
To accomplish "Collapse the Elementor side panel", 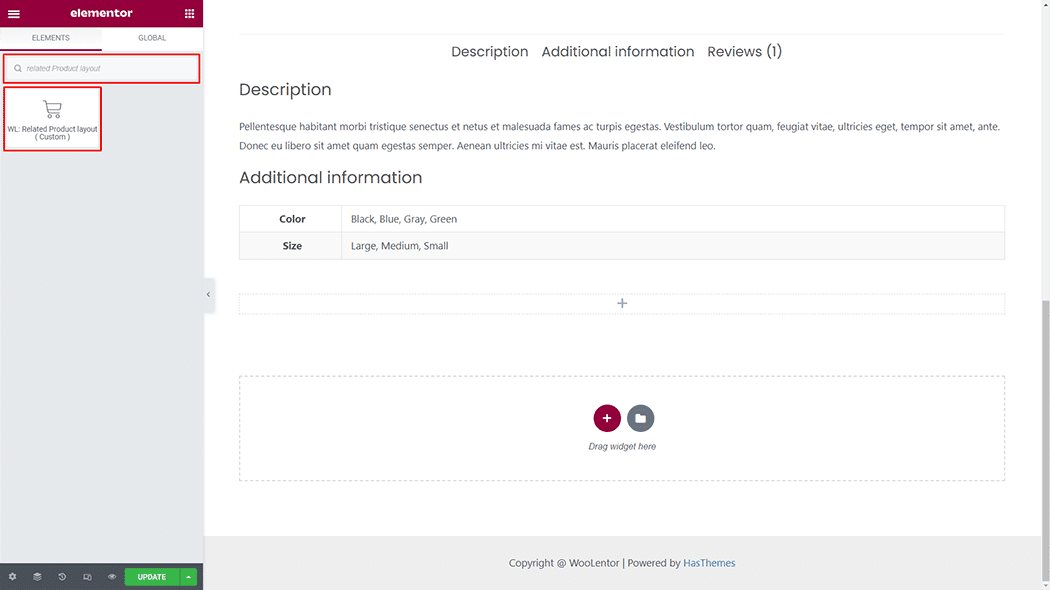I will [x=208, y=295].
